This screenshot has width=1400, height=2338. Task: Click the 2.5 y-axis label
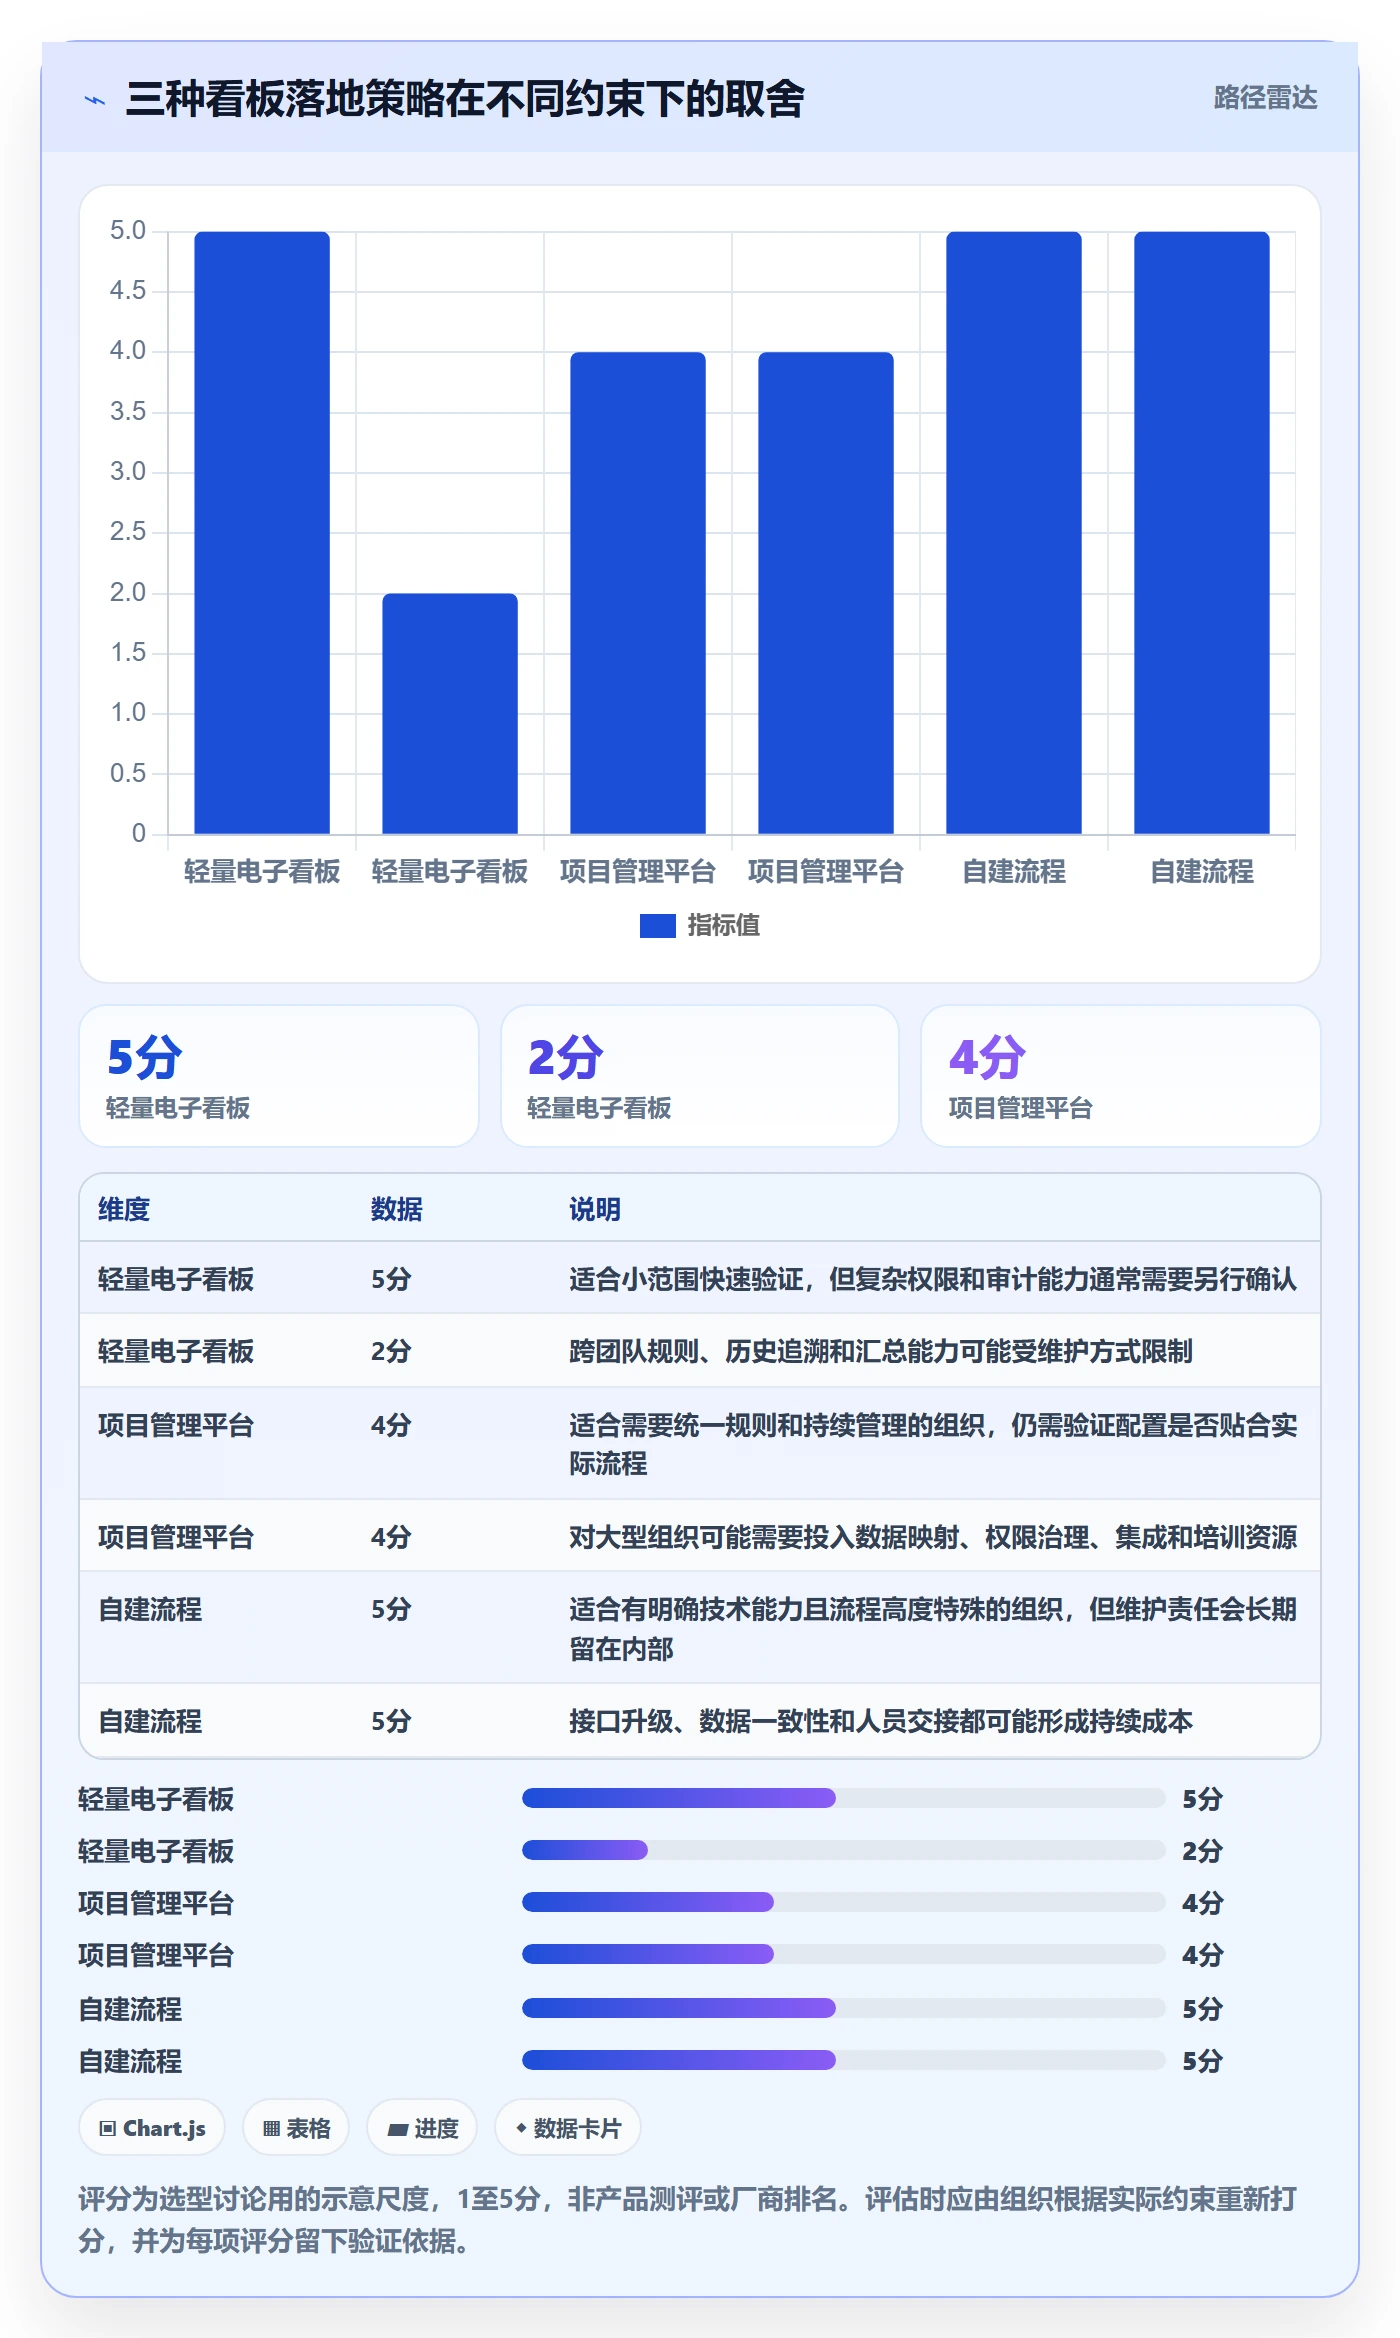(128, 532)
